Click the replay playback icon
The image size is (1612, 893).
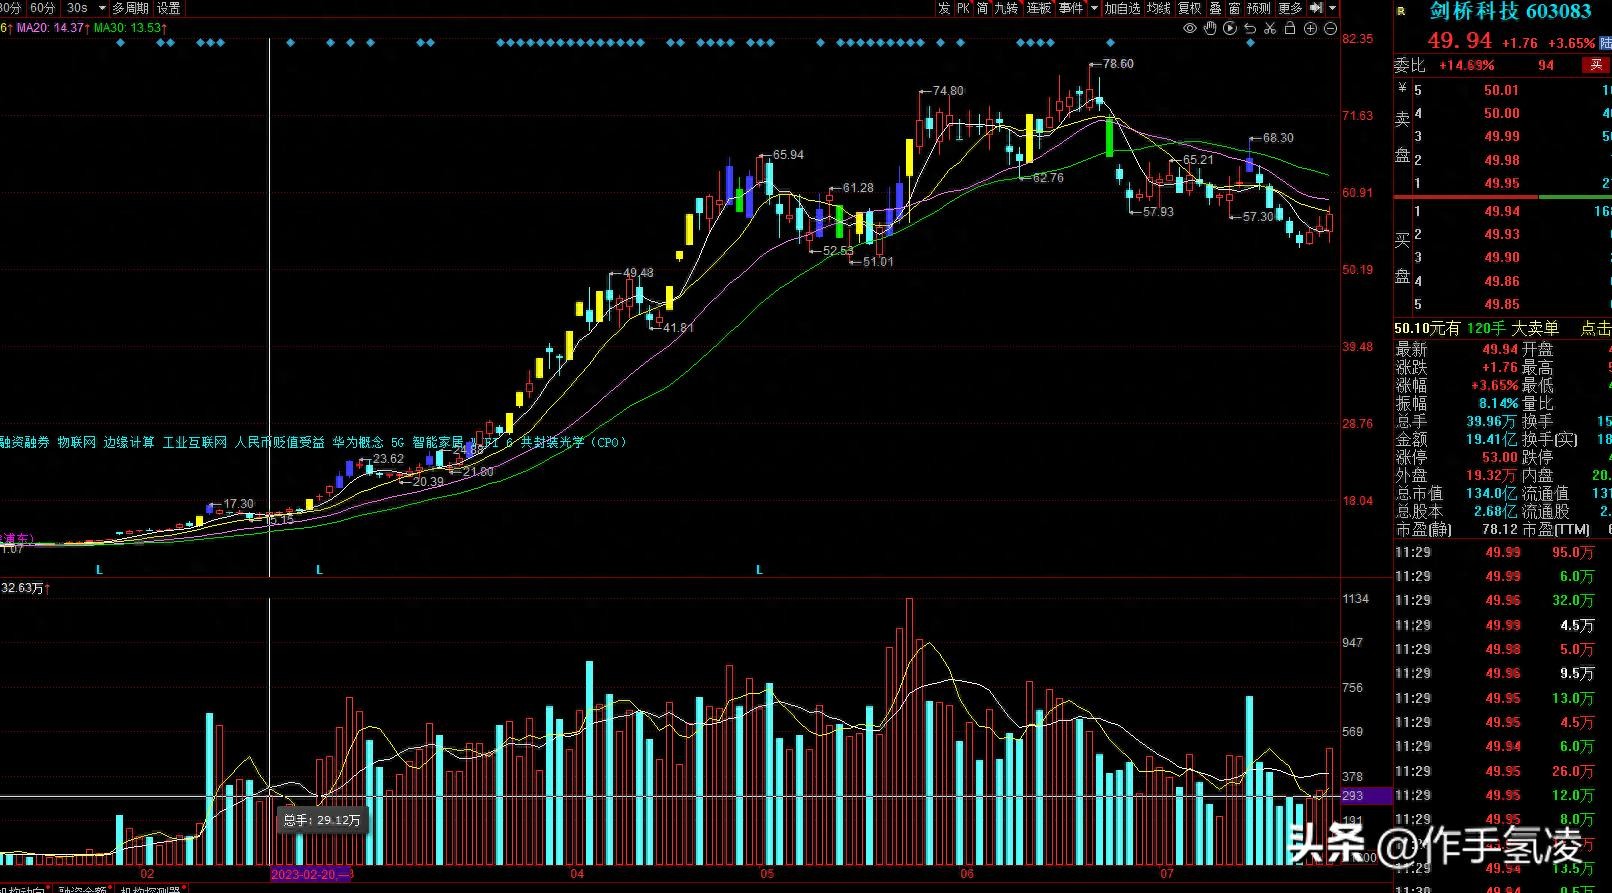1230,29
